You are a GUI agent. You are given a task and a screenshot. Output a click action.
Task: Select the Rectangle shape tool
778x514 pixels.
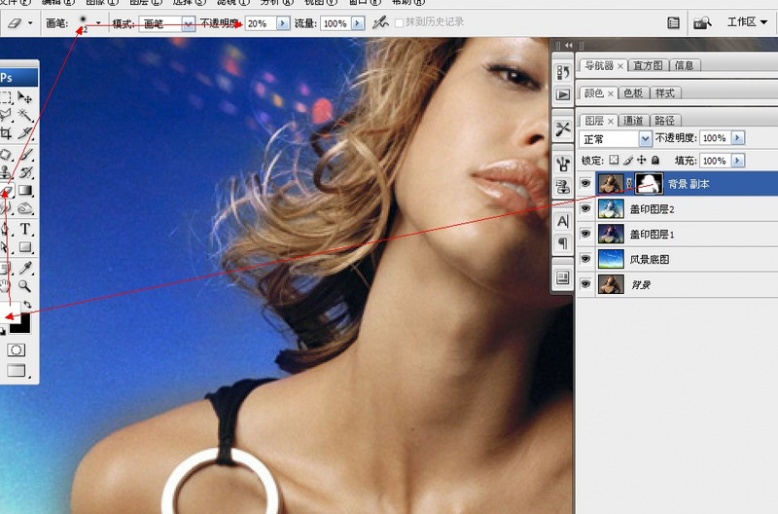click(25, 247)
